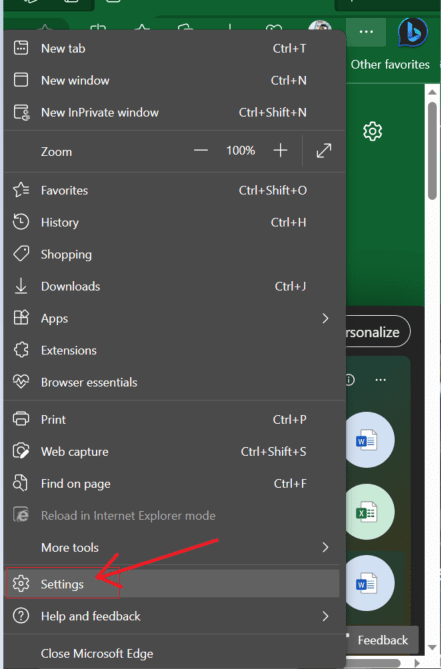Click the Print printer icon

tap(21, 419)
